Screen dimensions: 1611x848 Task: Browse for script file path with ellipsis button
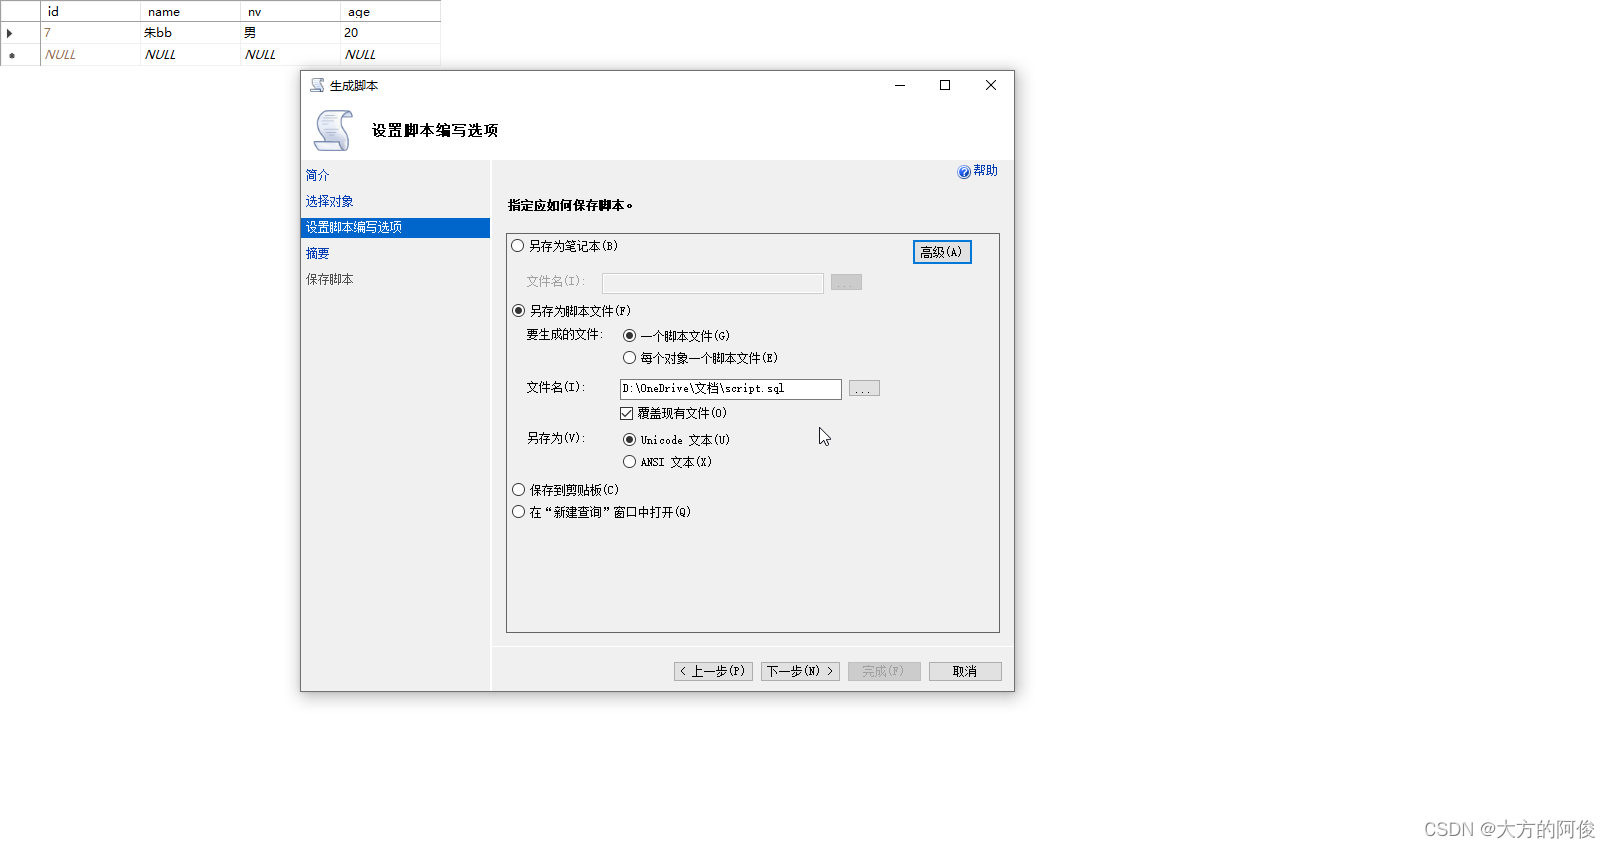864,389
